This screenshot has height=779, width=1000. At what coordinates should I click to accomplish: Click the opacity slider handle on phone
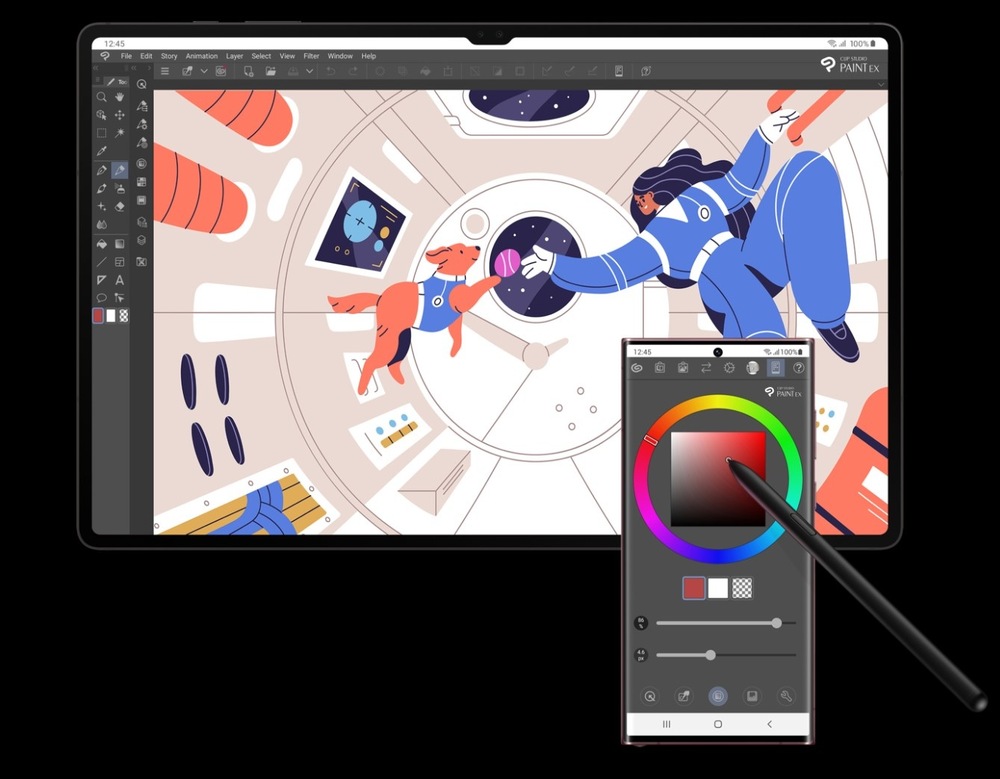(777, 623)
